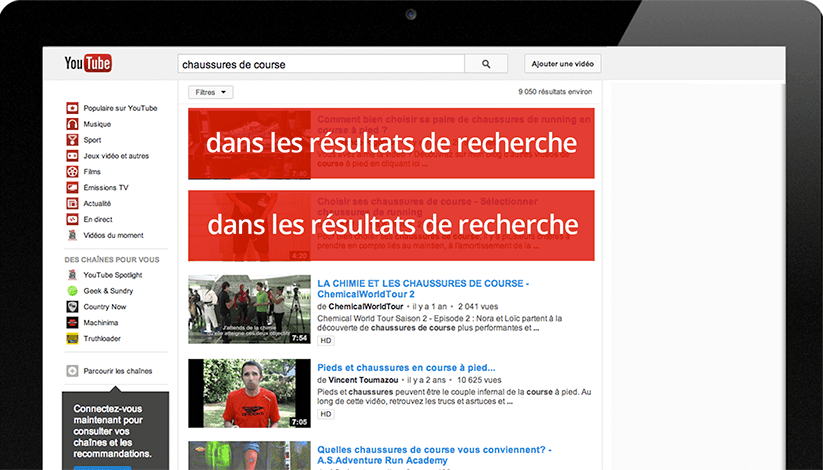Image resolution: width=823 pixels, height=470 pixels.
Task: Click the Geek & Sundry channel icon
Action: (x=72, y=291)
